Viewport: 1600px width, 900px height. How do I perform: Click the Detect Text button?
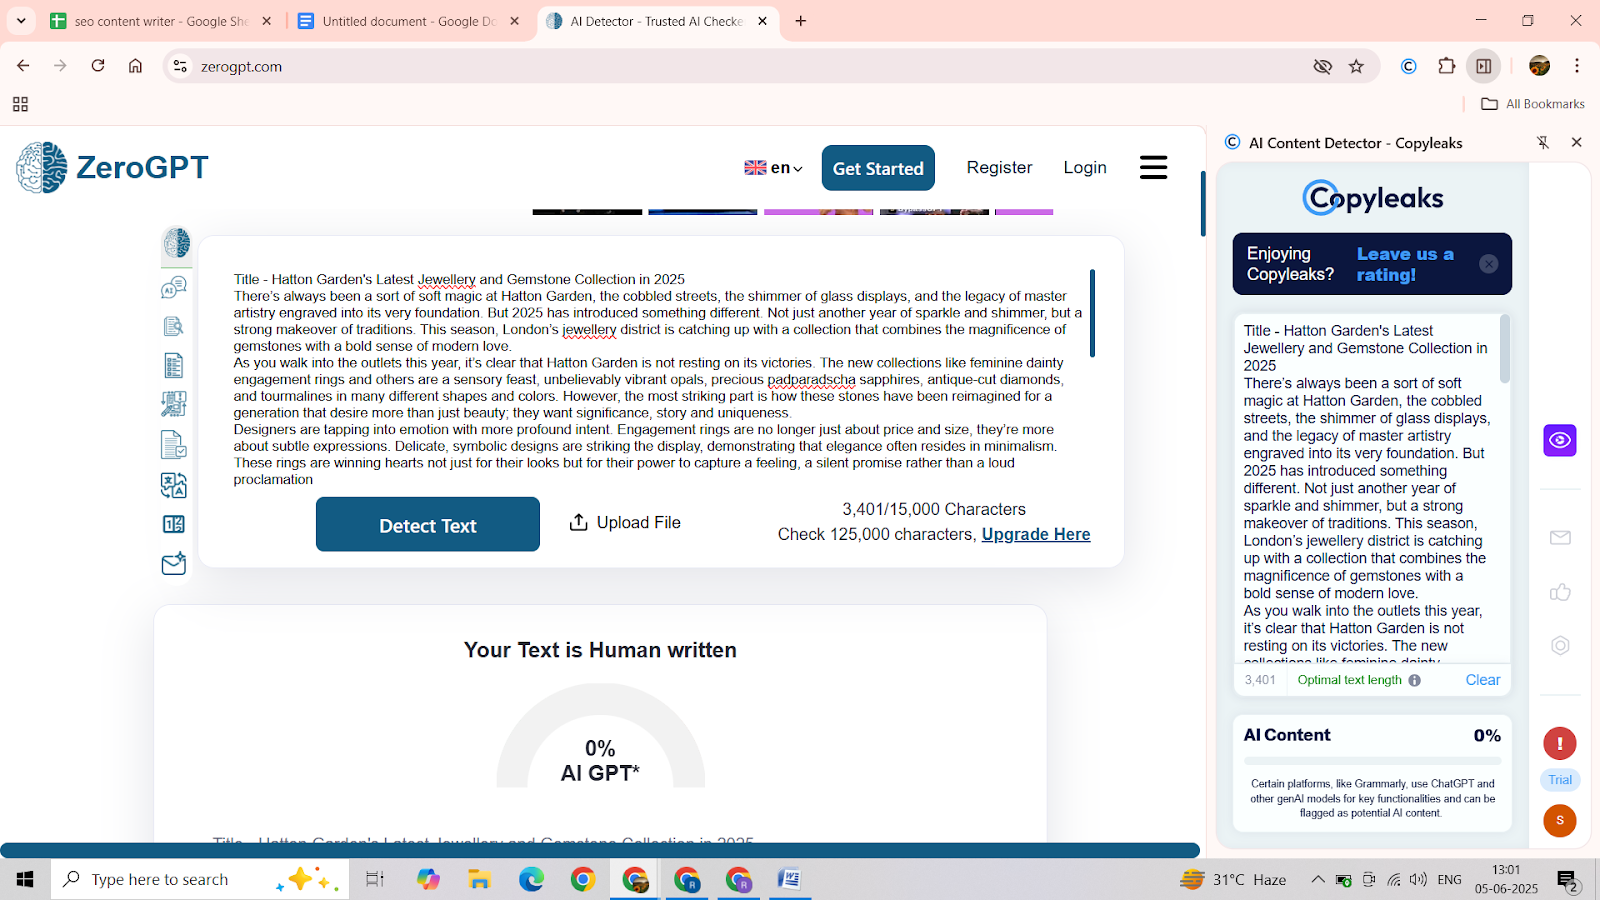[x=428, y=525]
